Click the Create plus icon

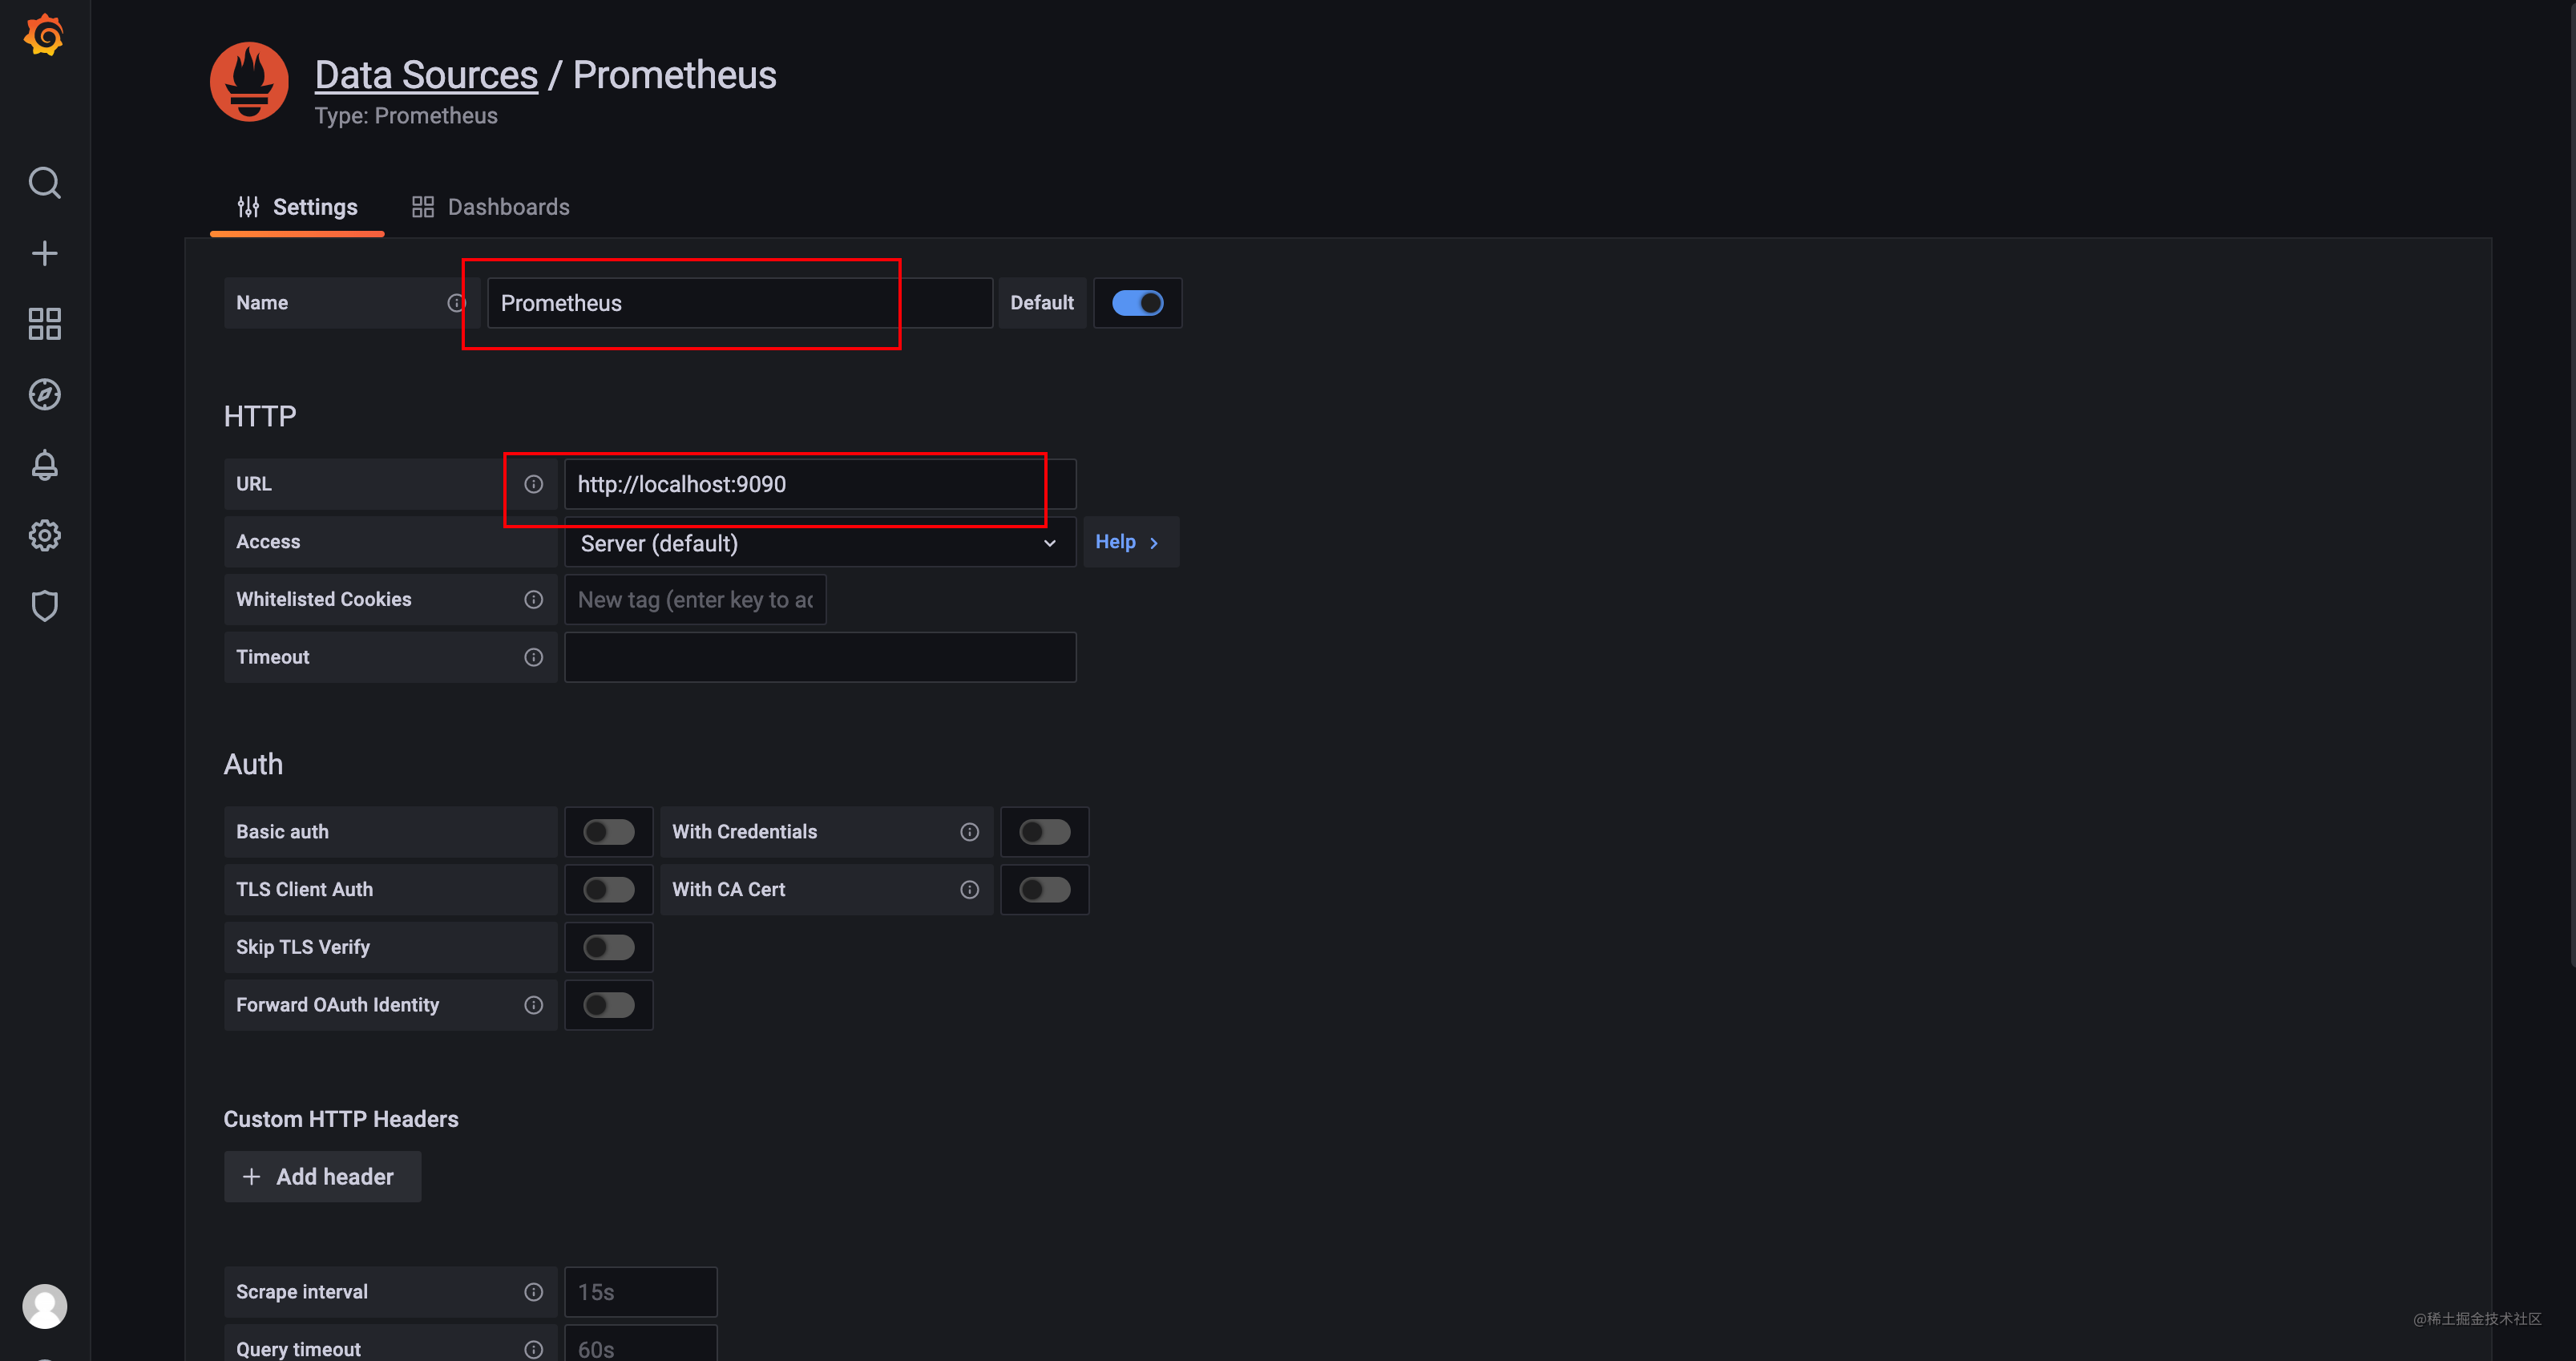[x=44, y=253]
